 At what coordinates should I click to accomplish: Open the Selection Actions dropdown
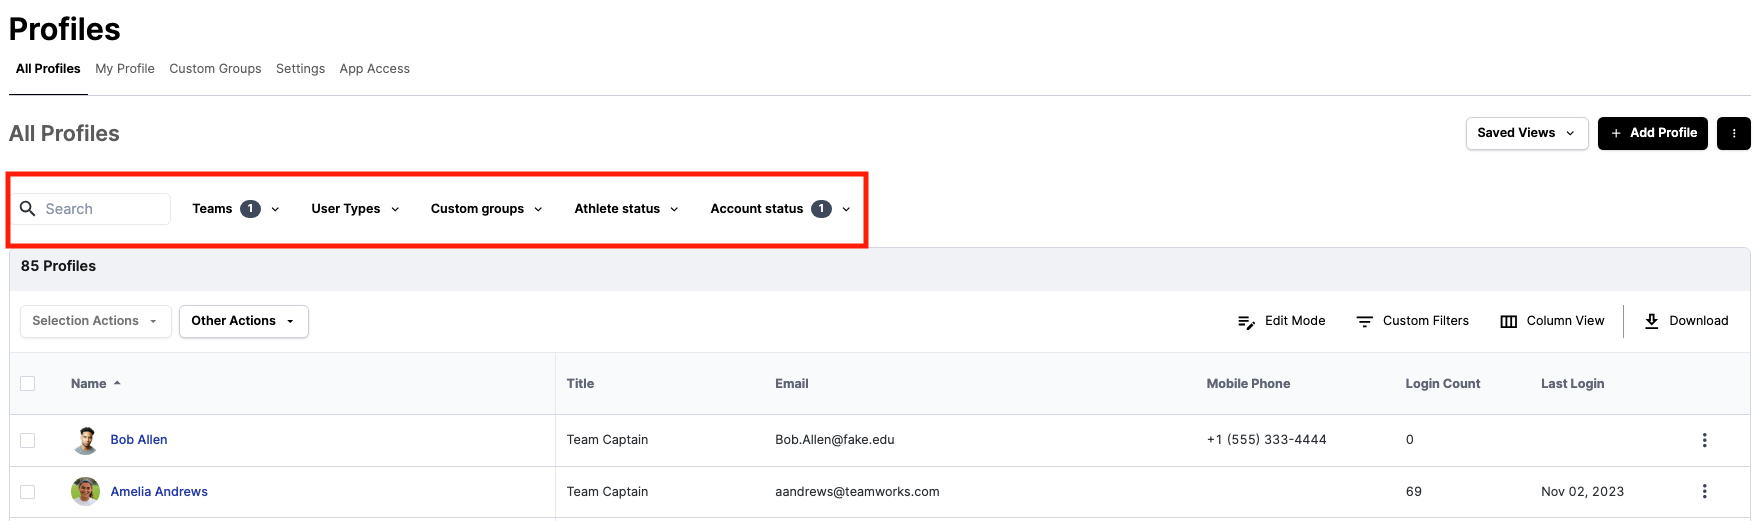(x=96, y=321)
